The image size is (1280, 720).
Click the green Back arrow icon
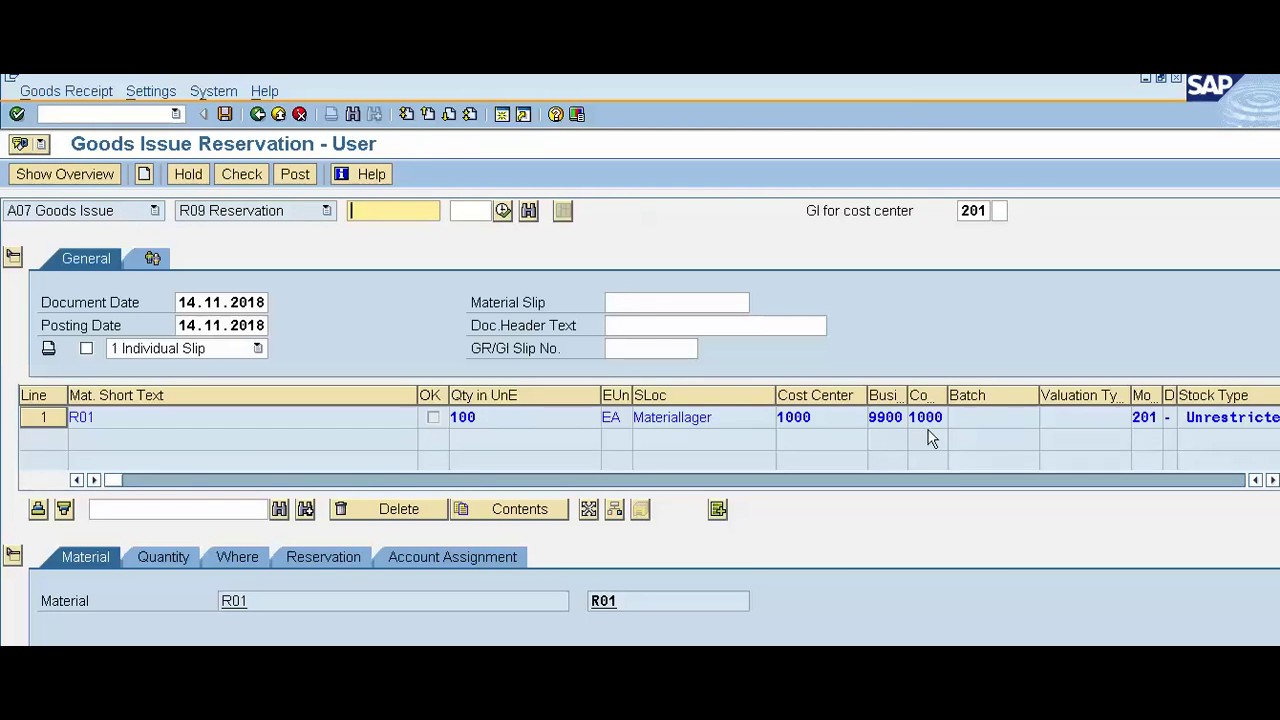point(257,114)
